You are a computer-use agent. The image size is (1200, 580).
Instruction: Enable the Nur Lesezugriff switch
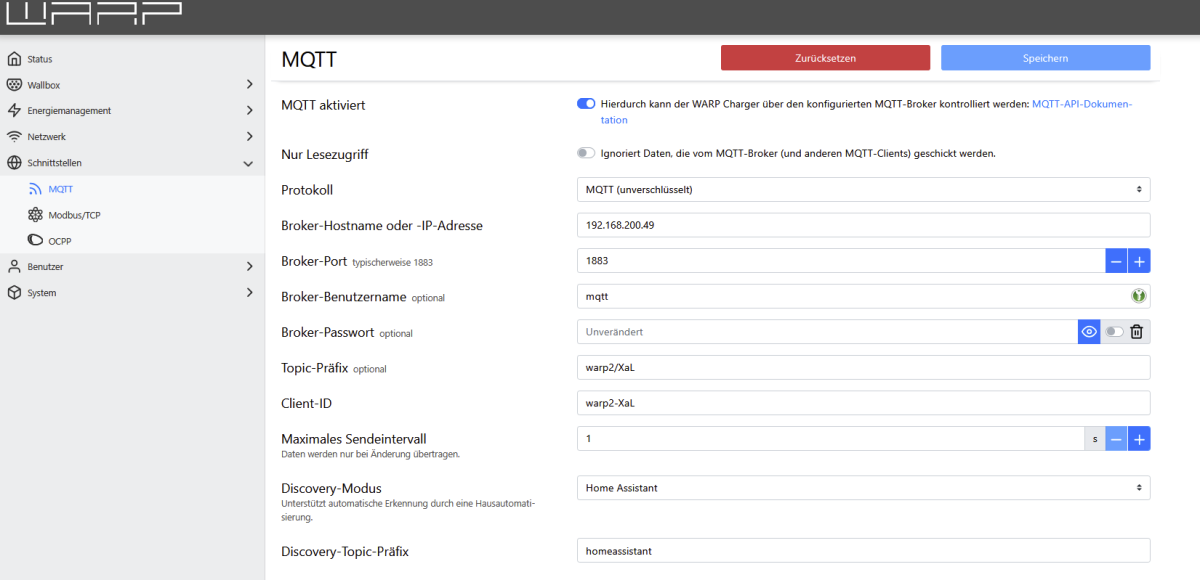[x=586, y=154]
